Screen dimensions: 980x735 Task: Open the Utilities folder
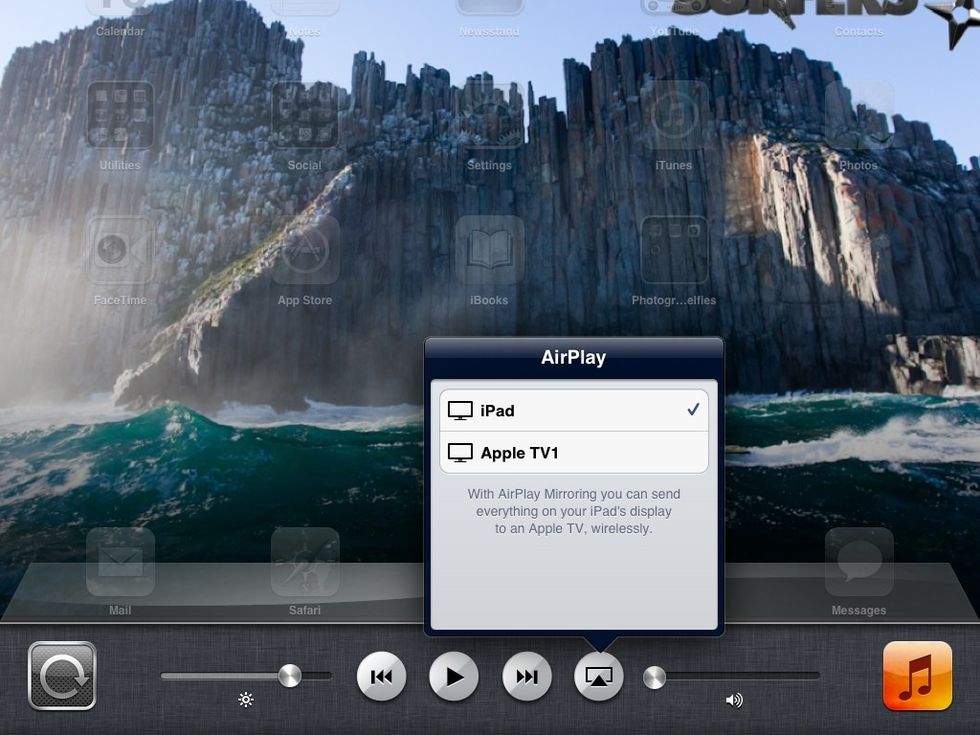pyautogui.click(x=120, y=115)
